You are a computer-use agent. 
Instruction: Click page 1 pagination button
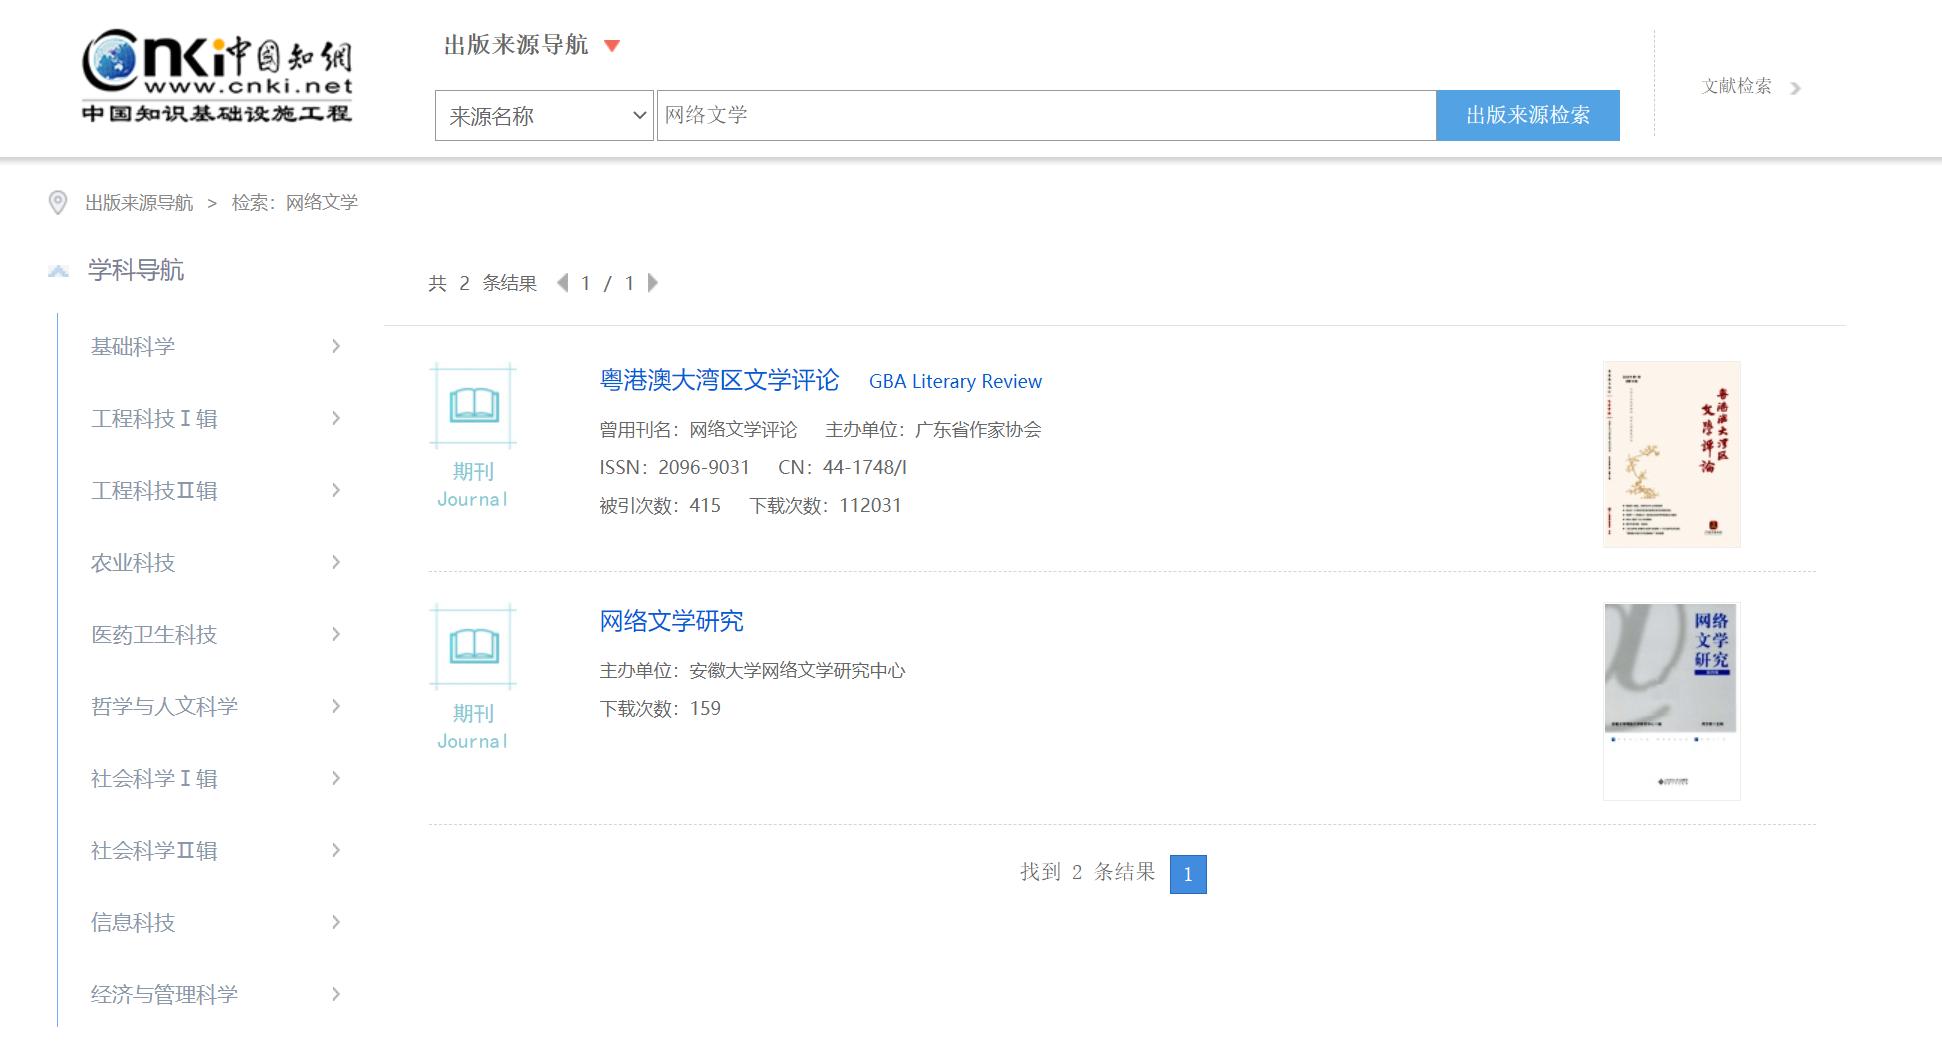pos(1188,874)
